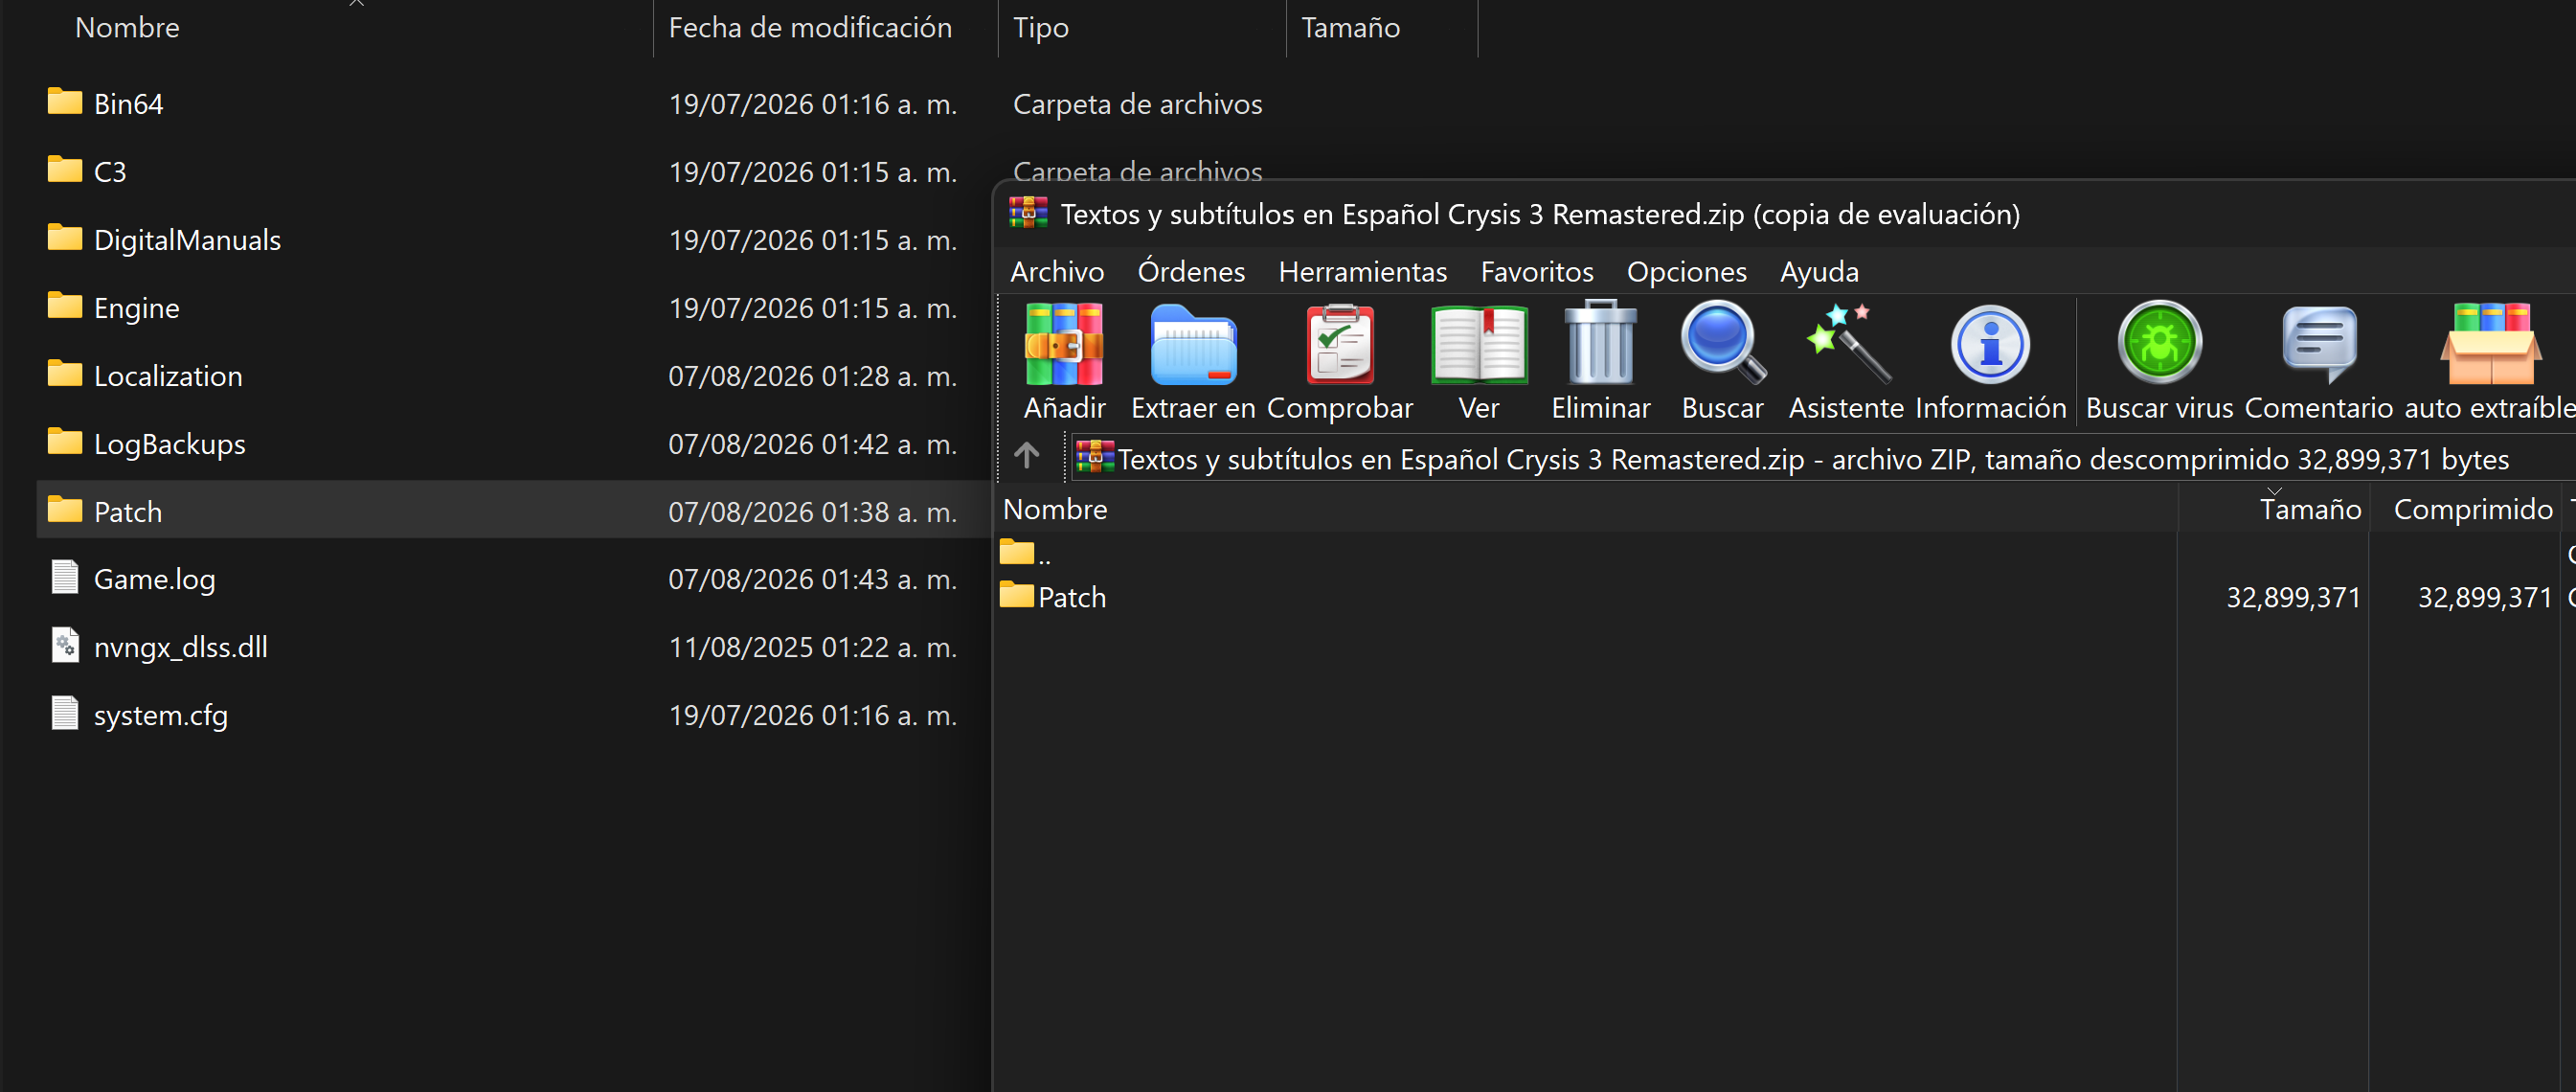Select the Patch folder icon inside the archive
Viewport: 2576px width, 1092px height.
[x=1017, y=596]
